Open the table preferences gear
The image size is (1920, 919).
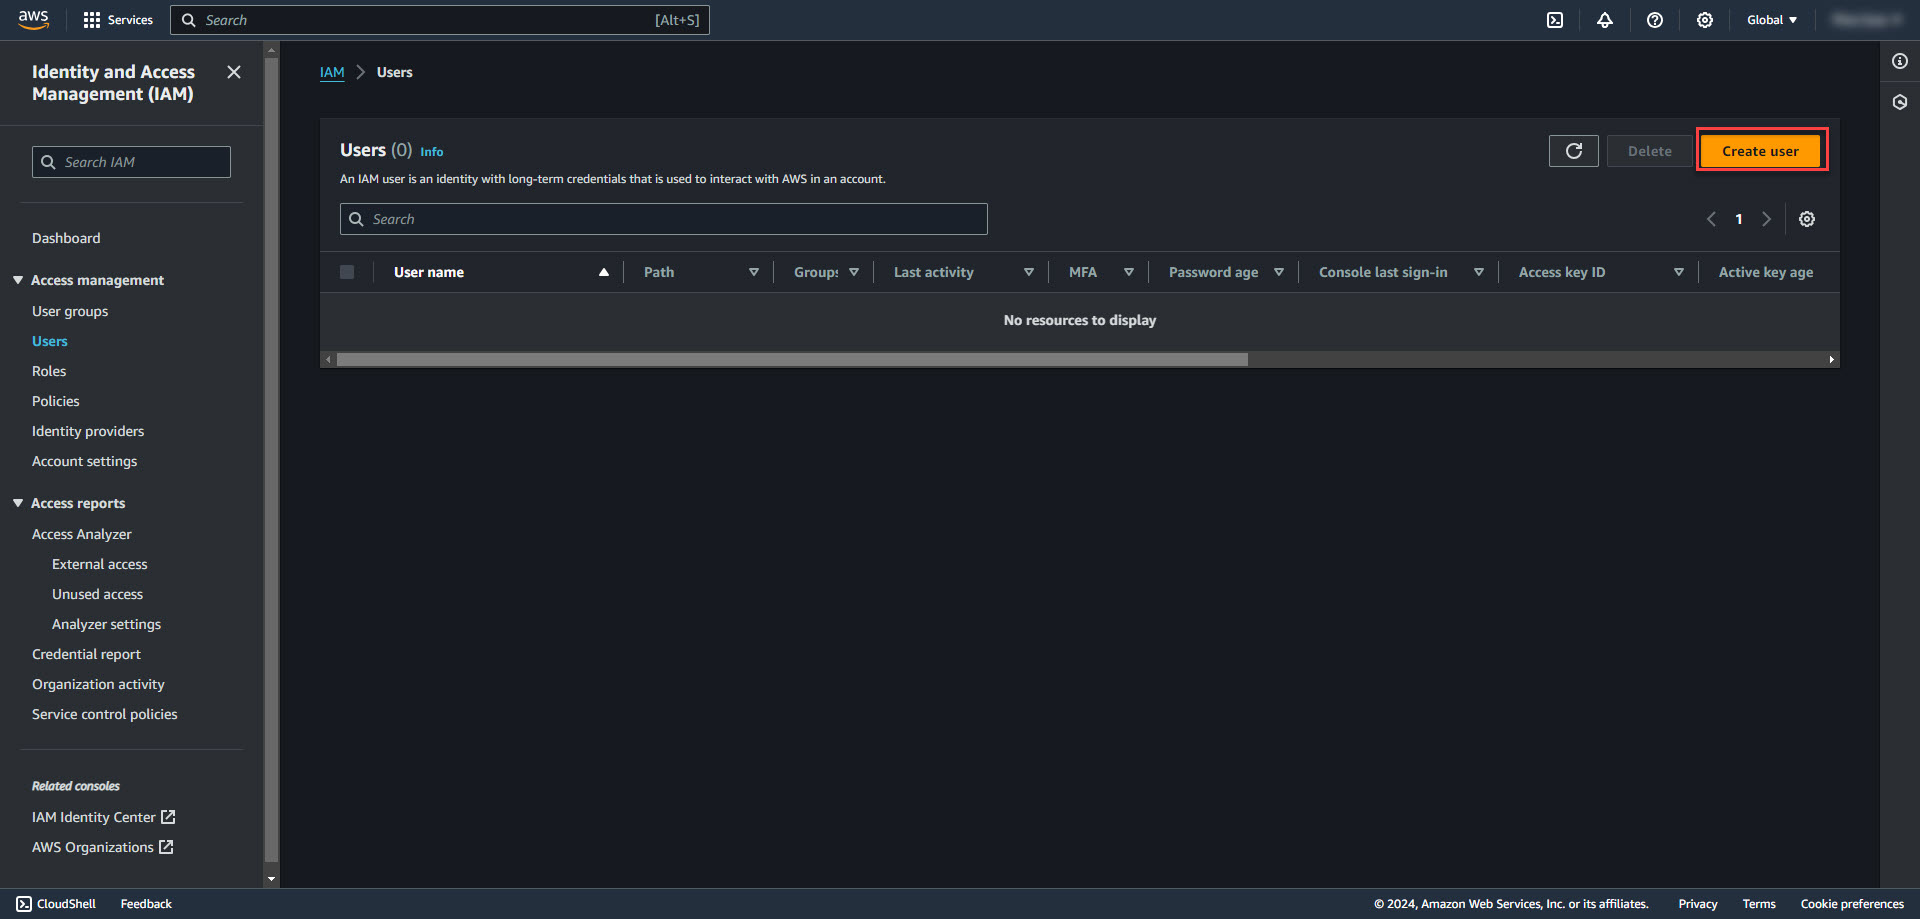[x=1807, y=219]
